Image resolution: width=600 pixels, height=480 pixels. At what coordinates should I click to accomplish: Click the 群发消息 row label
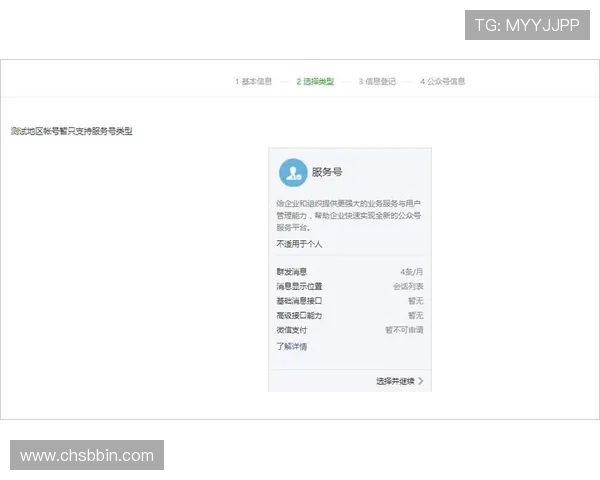[x=292, y=272]
